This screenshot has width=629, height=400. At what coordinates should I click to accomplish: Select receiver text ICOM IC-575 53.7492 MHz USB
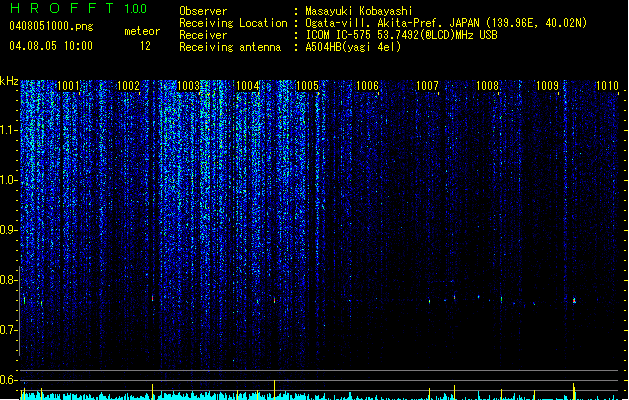click(x=402, y=35)
